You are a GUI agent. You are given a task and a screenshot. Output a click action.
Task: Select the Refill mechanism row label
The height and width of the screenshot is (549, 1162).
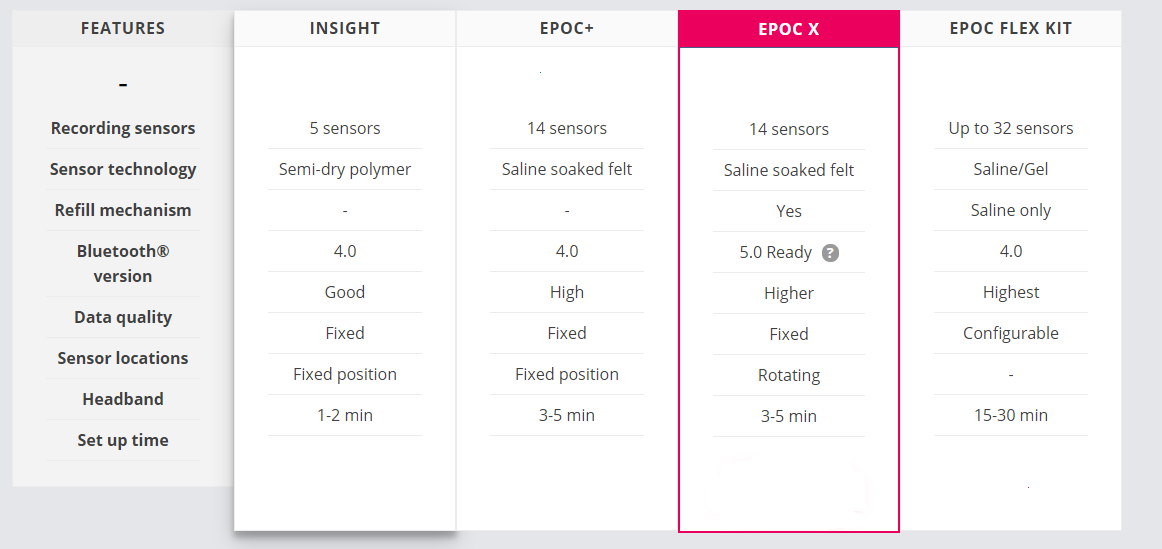coord(123,210)
